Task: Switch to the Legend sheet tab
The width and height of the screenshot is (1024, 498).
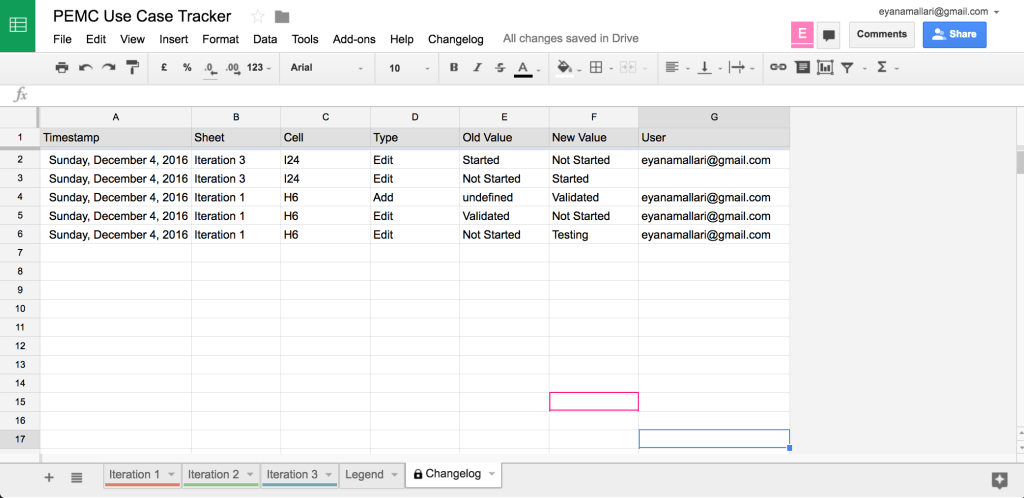Action: point(364,475)
